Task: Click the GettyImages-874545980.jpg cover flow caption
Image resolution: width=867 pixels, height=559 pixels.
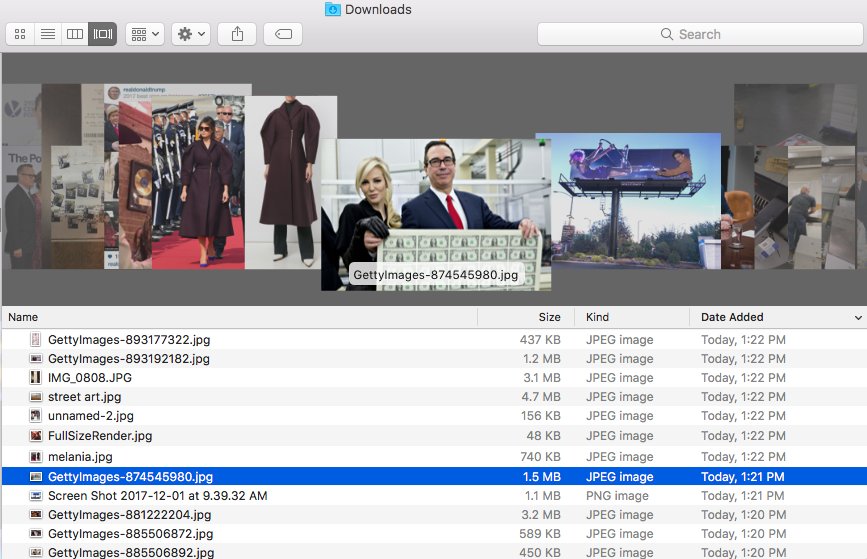Action: click(x=436, y=275)
